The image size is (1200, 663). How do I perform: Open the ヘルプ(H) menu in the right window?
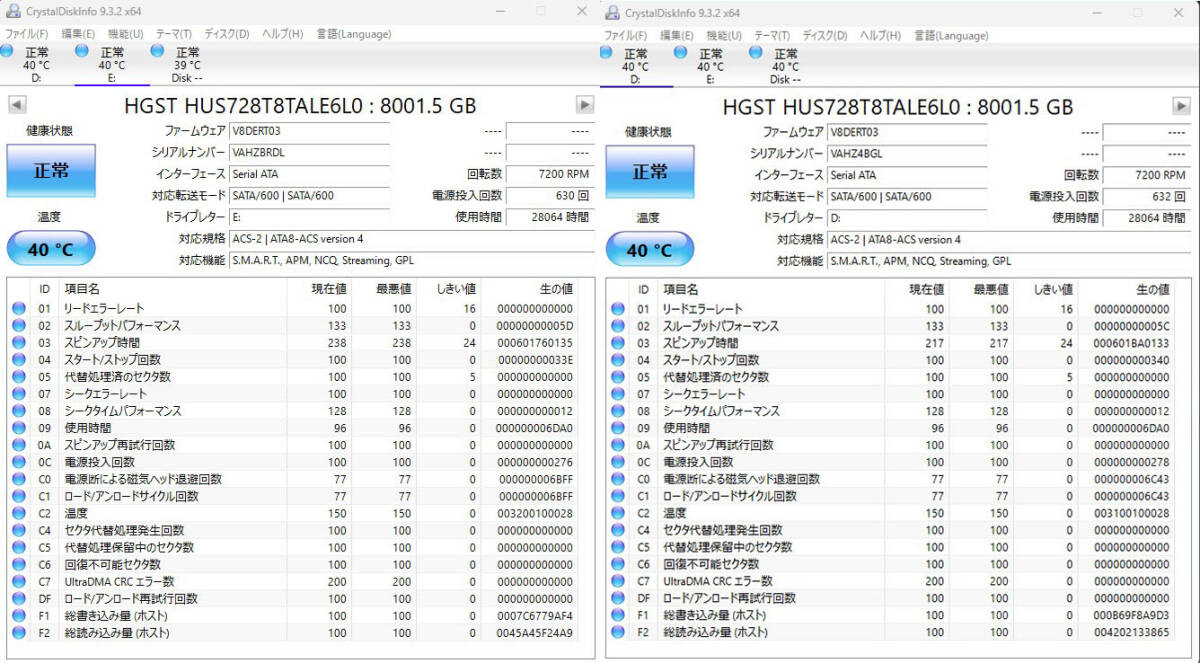coord(881,36)
